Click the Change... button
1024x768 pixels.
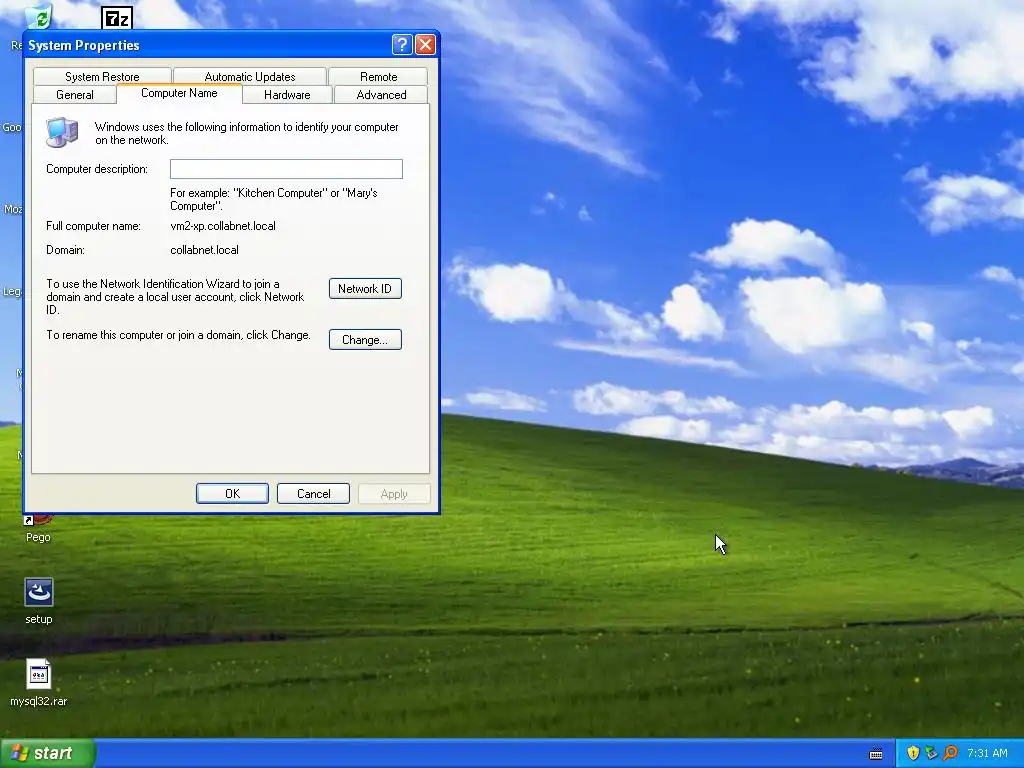click(x=365, y=340)
